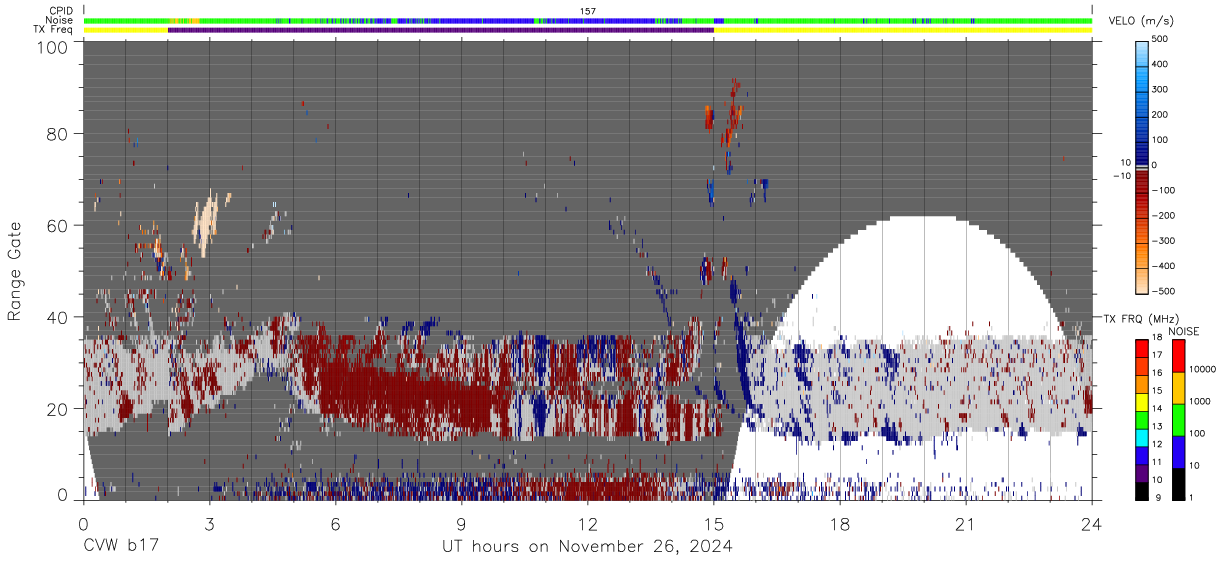Click the Range Gate axis label
1228x567 pixels.
(15, 270)
